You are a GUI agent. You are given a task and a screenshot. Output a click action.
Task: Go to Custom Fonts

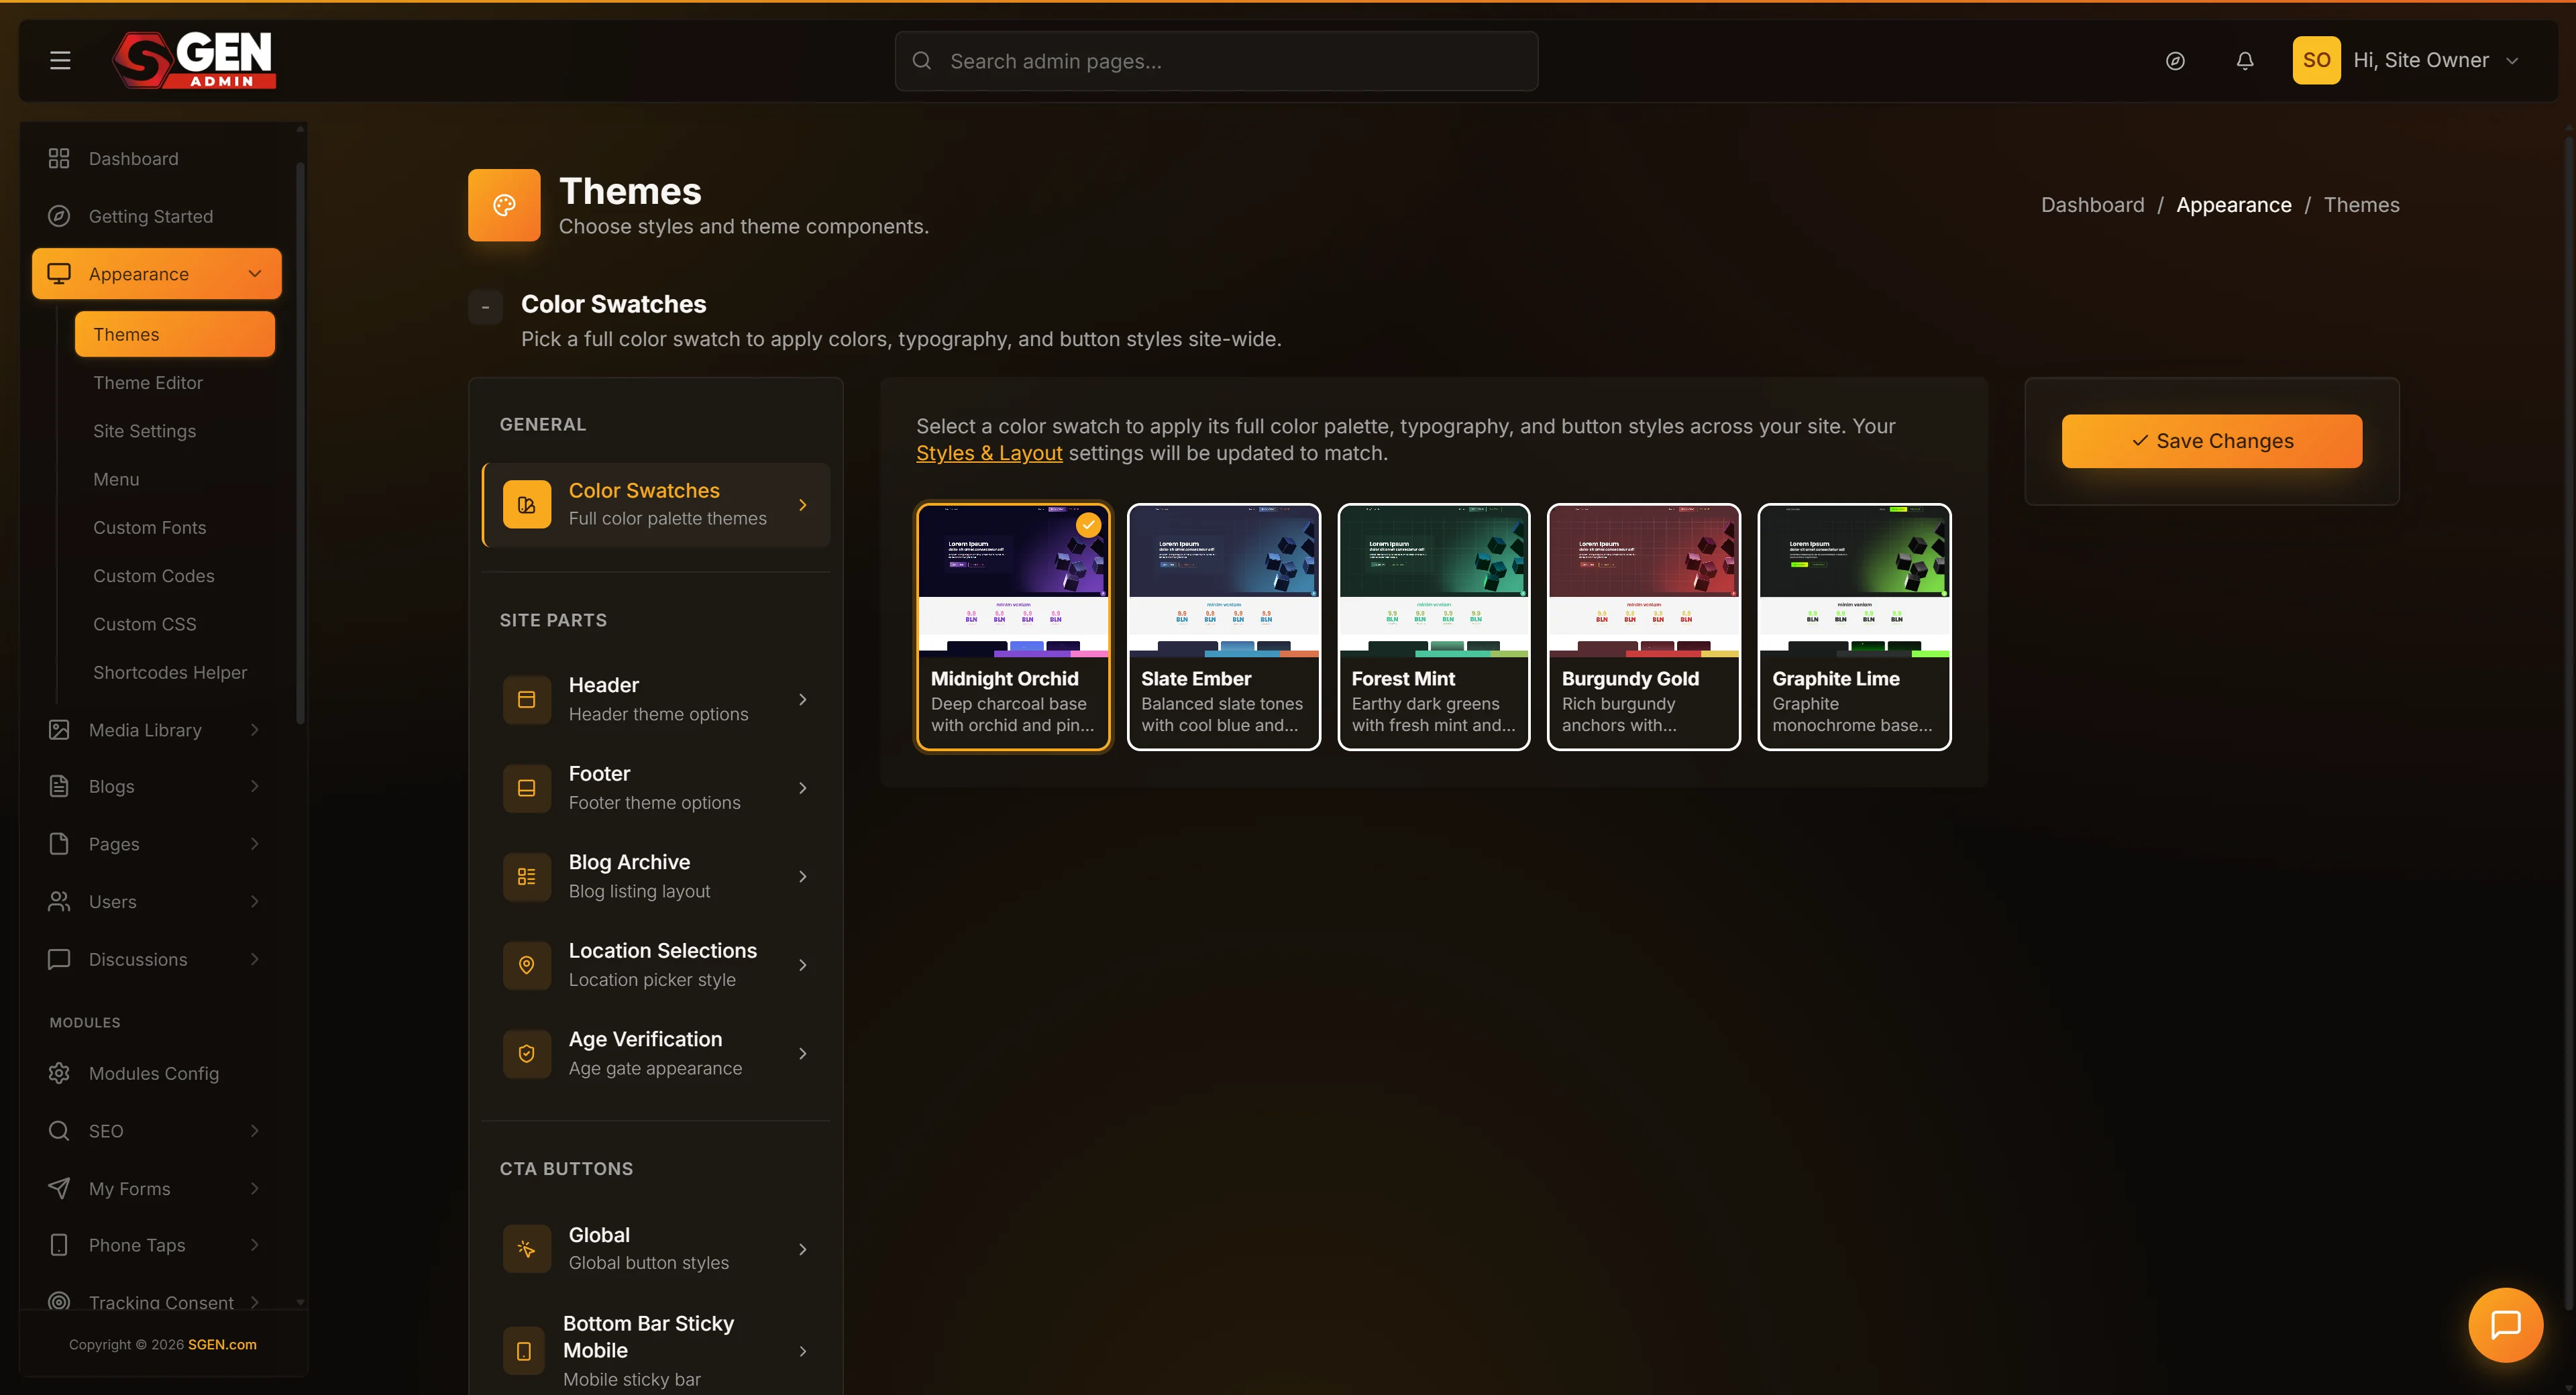150,527
